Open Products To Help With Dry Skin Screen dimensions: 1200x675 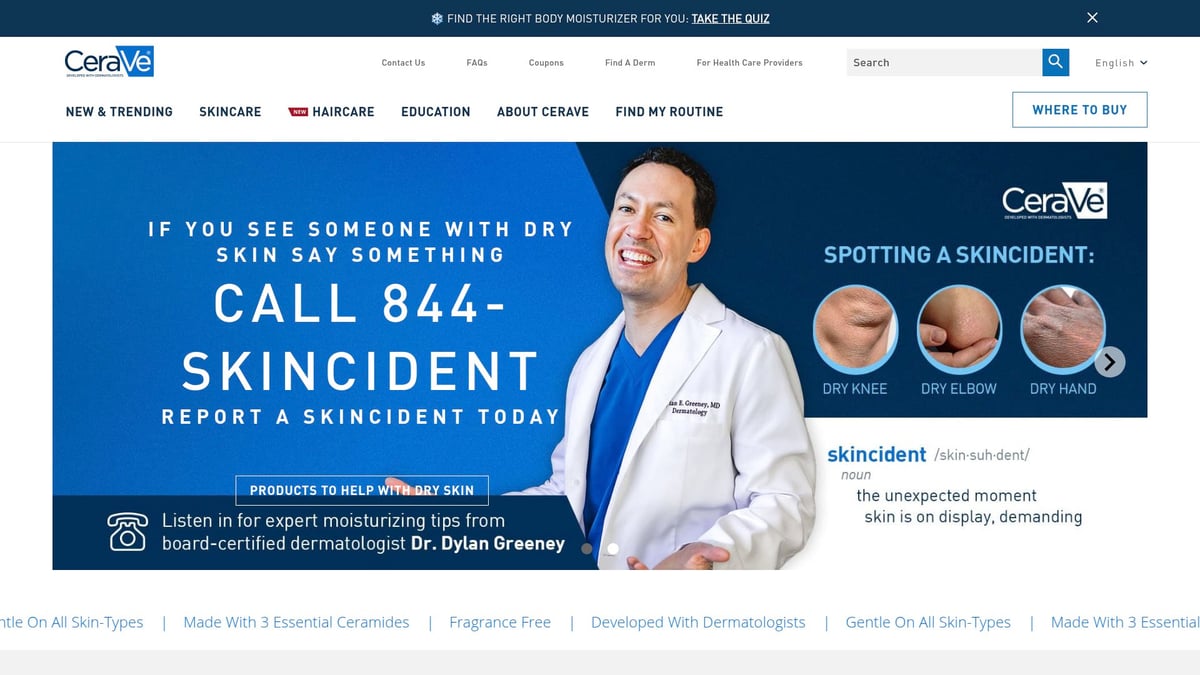point(362,490)
